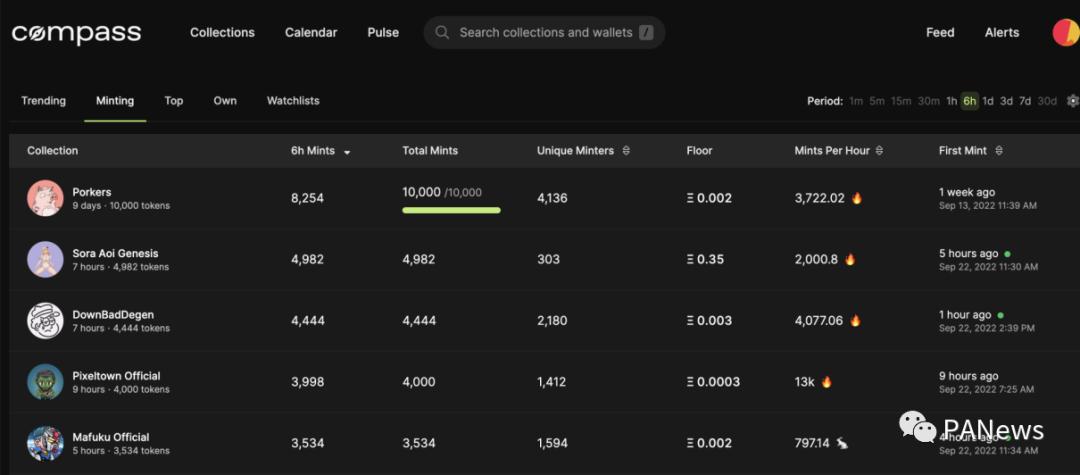The image size is (1080, 475).
Task: Open the user profile avatar
Action: click(1065, 33)
